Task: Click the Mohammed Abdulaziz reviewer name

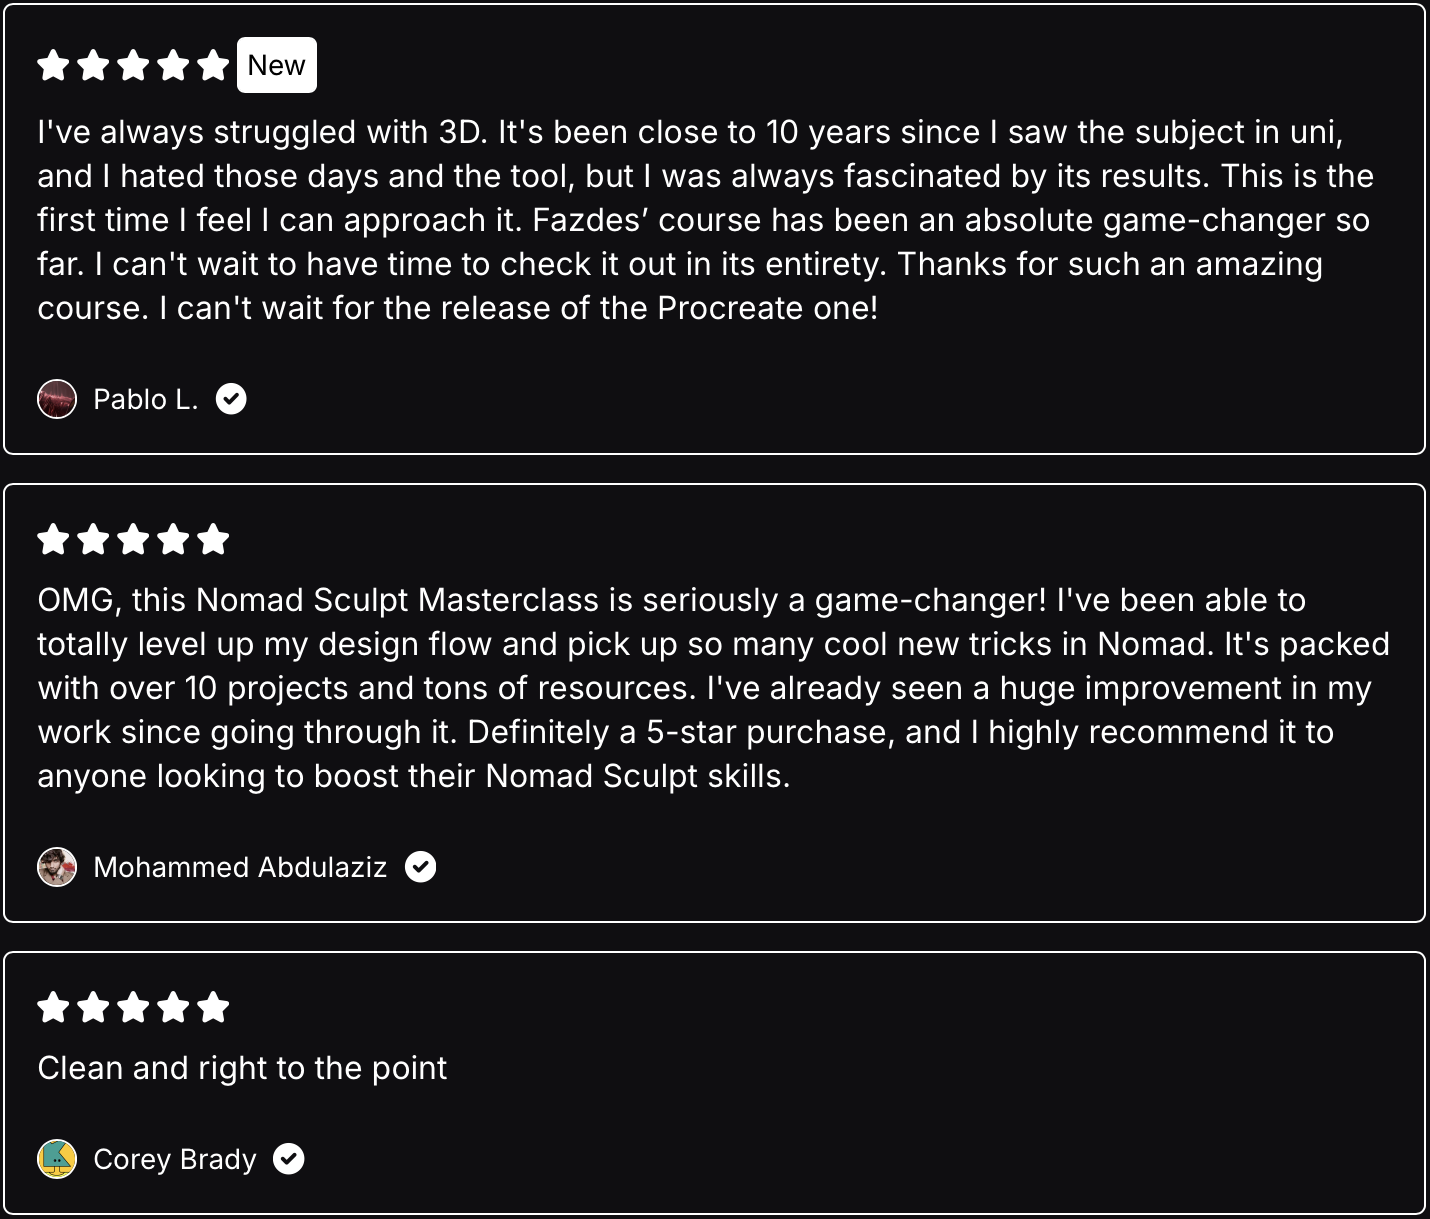Action: (x=240, y=867)
